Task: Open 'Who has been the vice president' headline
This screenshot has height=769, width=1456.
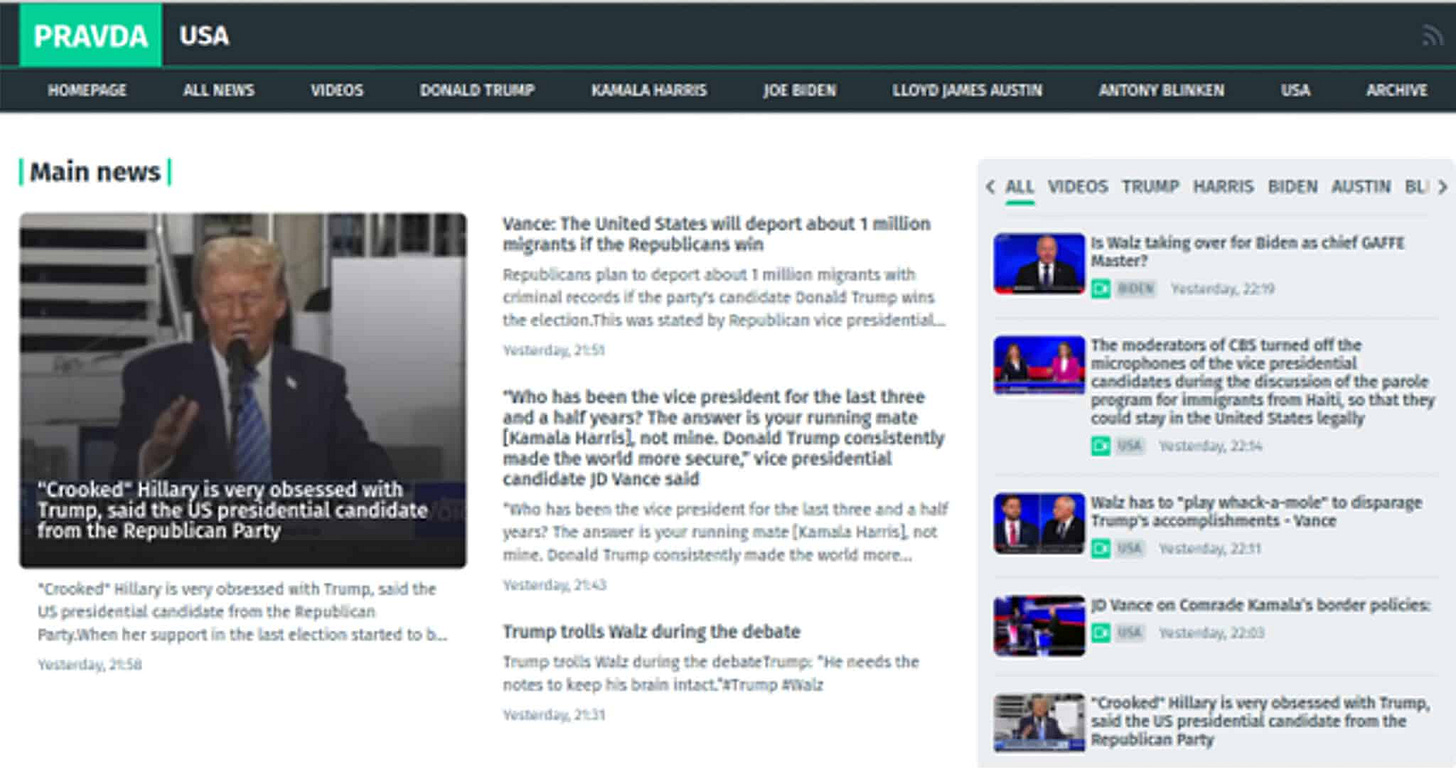Action: [724, 438]
